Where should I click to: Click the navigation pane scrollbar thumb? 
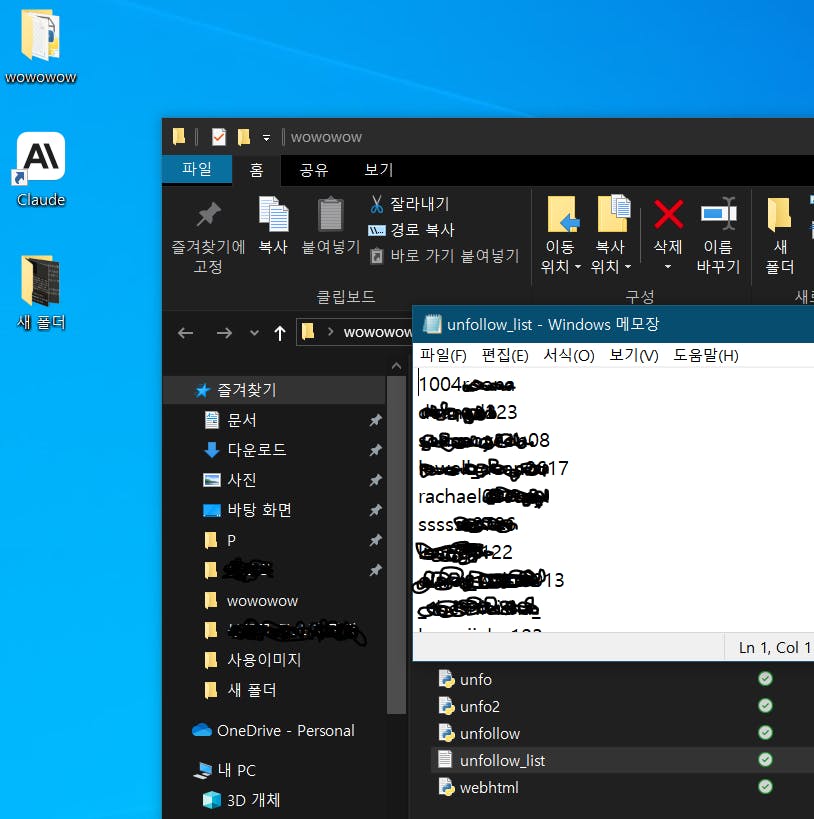[397, 544]
